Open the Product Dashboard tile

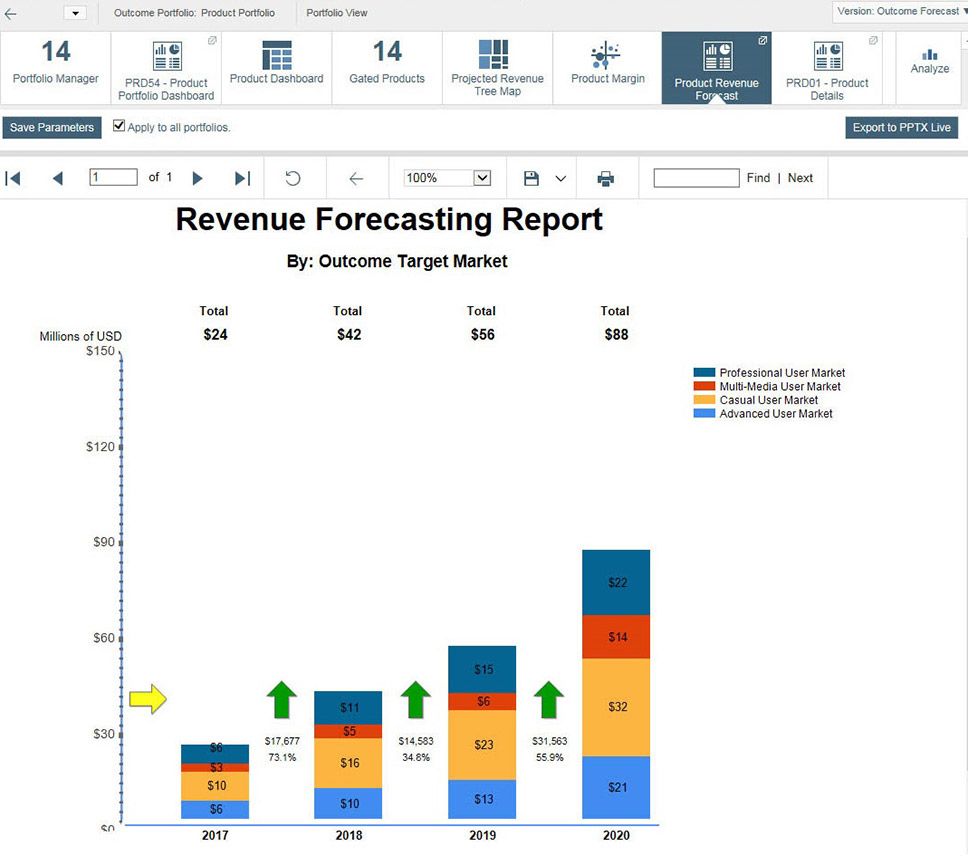(277, 68)
